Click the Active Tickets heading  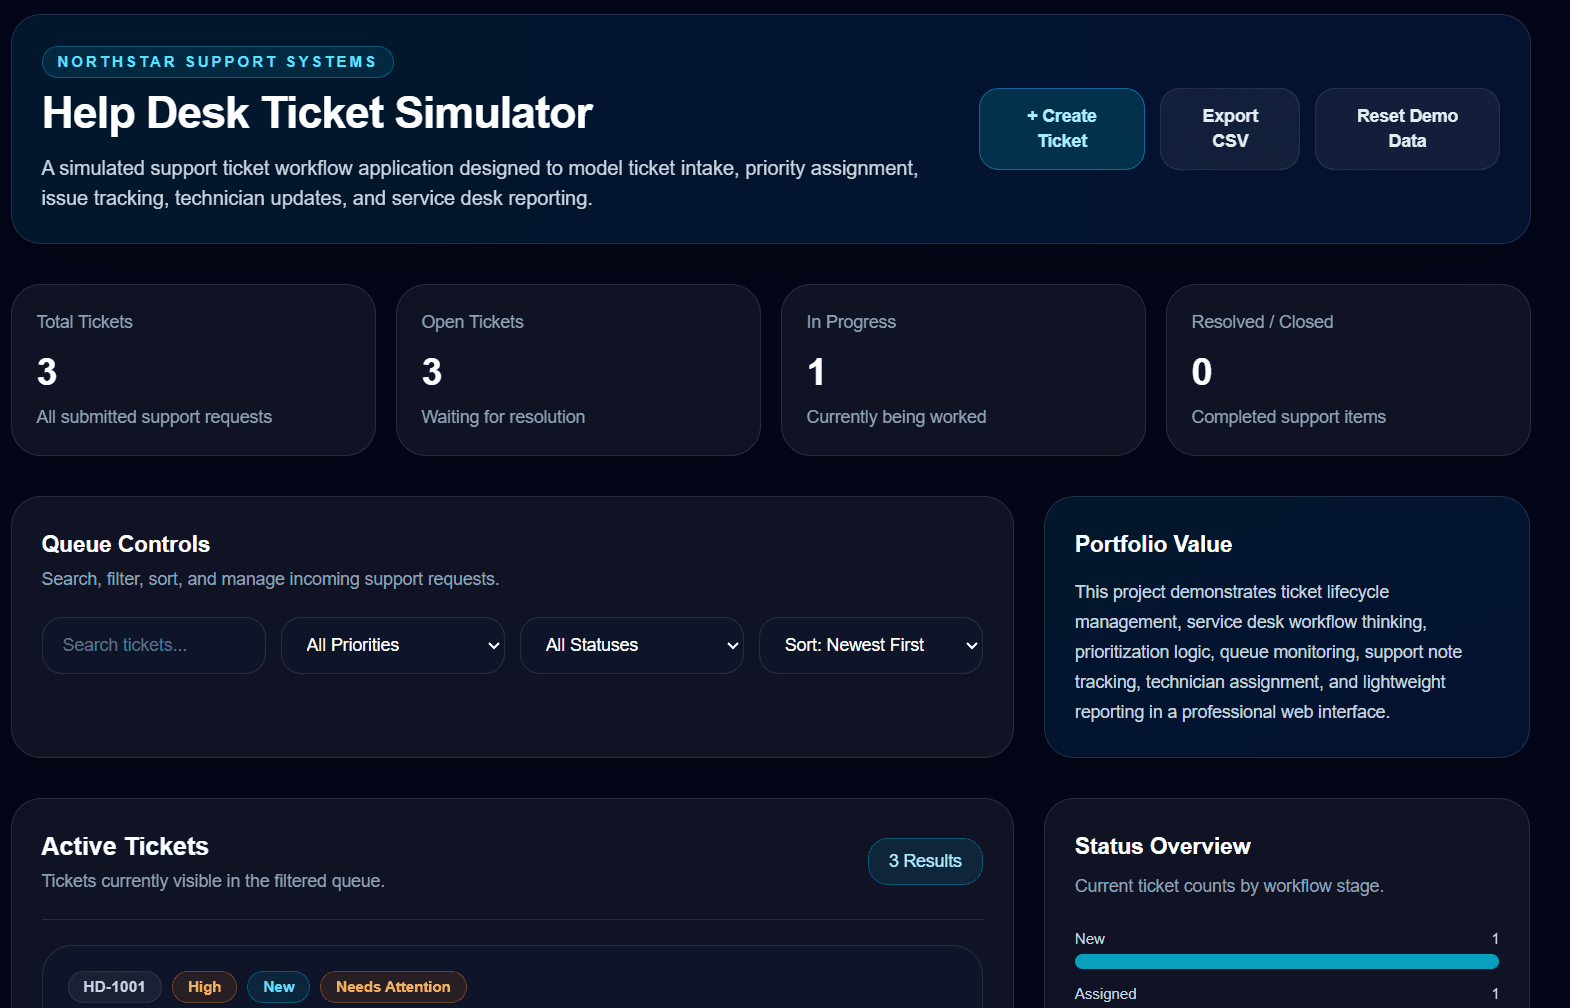pyautogui.click(x=125, y=846)
